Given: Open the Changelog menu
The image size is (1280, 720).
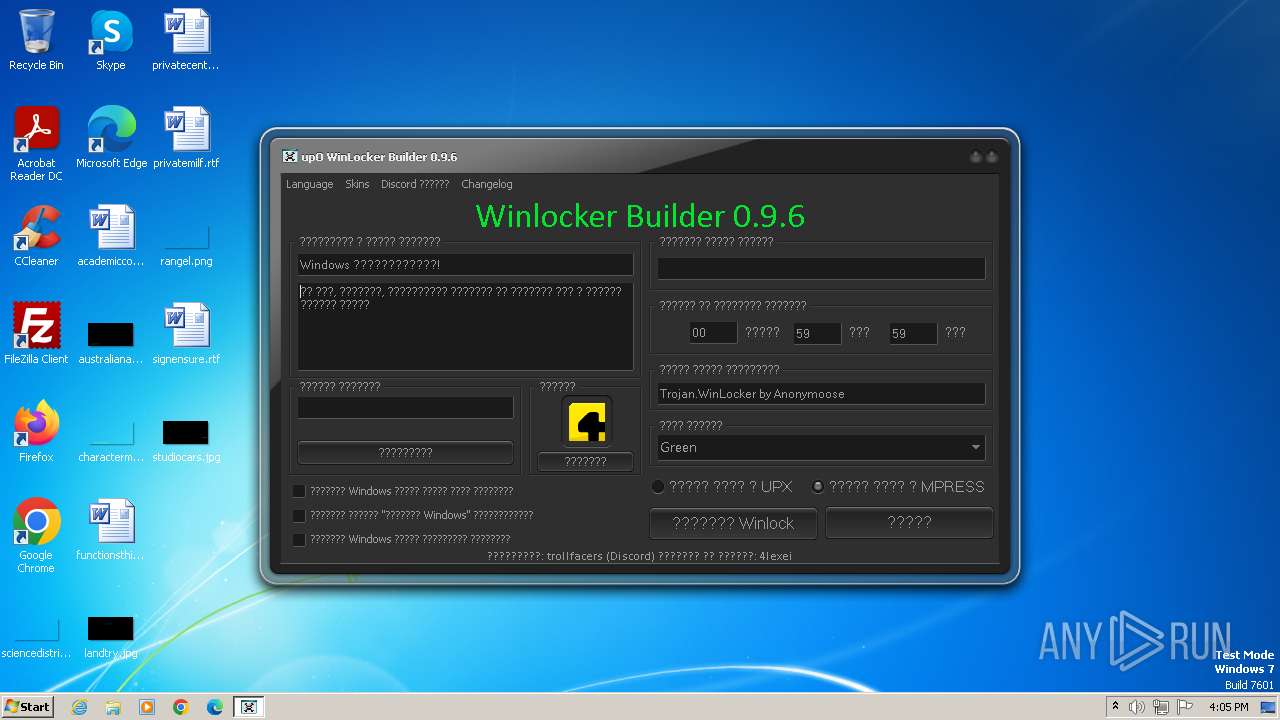Looking at the screenshot, I should point(487,184).
